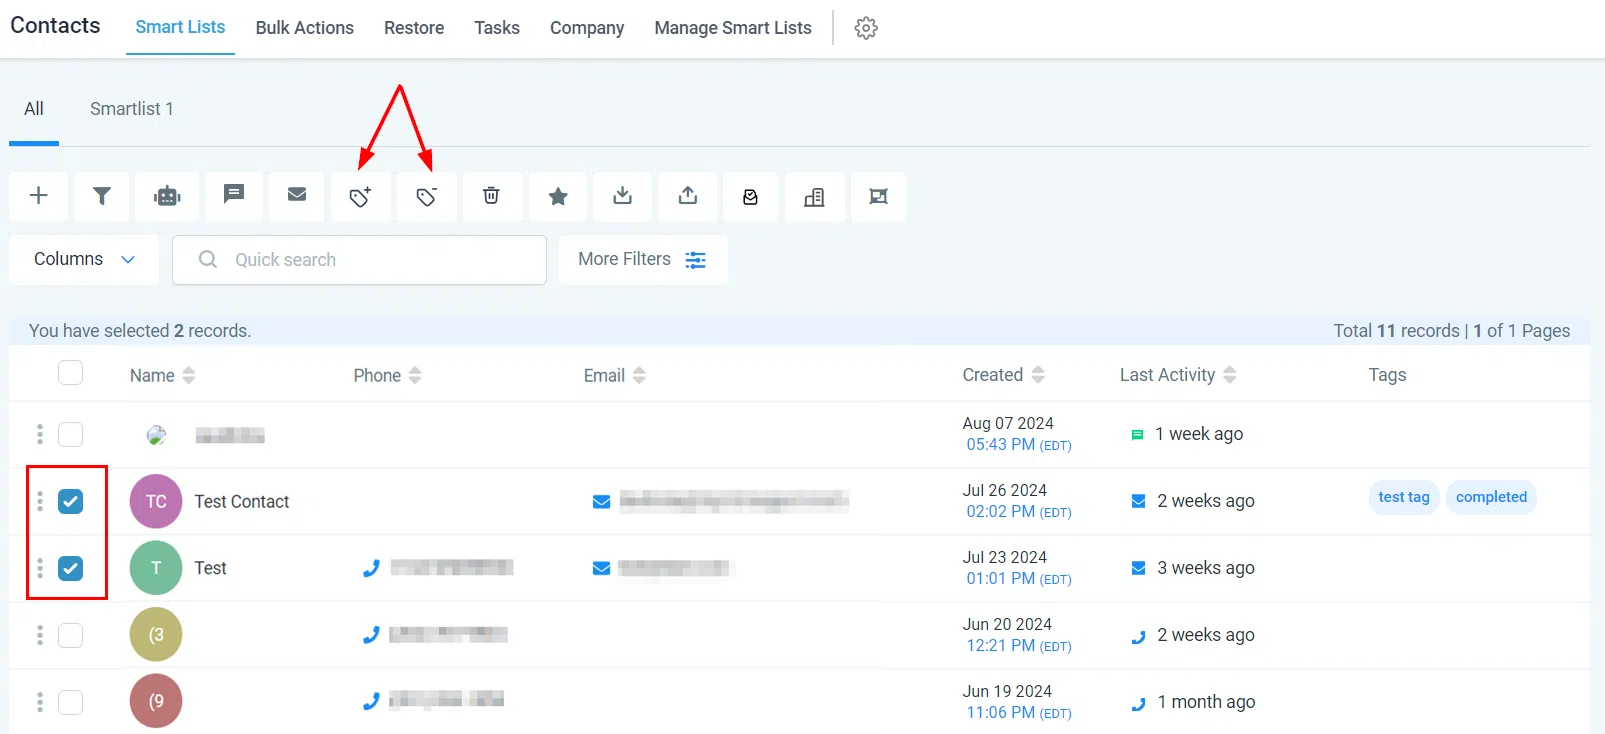Open the funnel filter icon

point(102,196)
